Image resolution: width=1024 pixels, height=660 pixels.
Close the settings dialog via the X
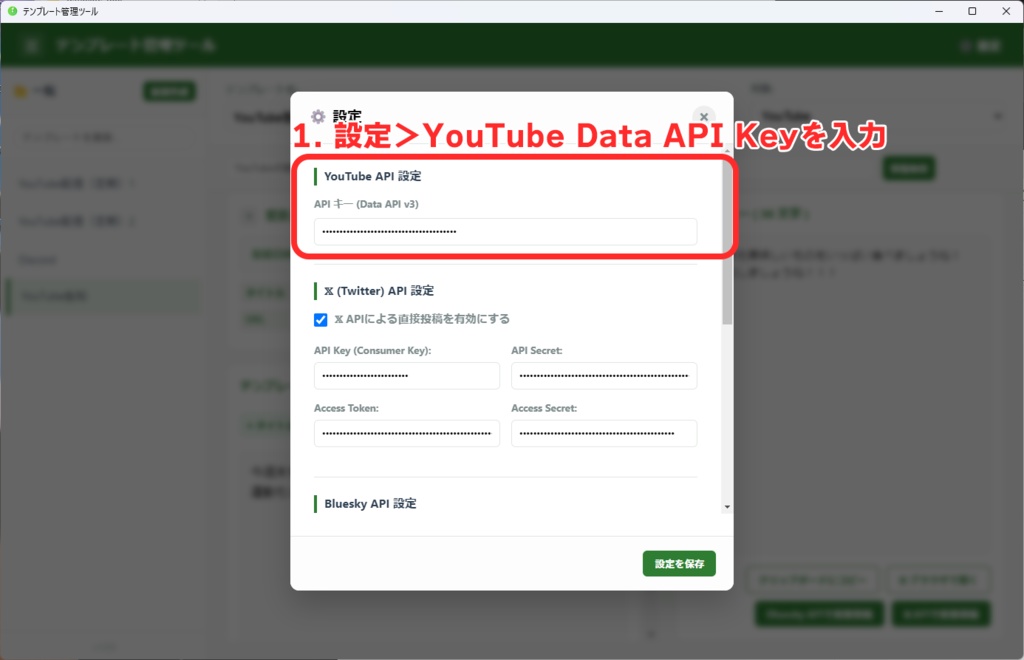pos(703,115)
